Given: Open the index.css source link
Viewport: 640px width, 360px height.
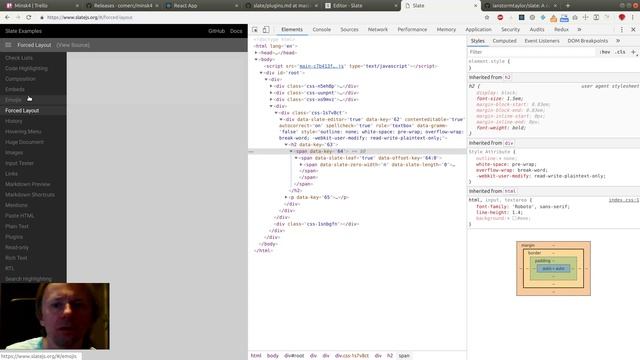Looking at the screenshot, I should coord(624,200).
